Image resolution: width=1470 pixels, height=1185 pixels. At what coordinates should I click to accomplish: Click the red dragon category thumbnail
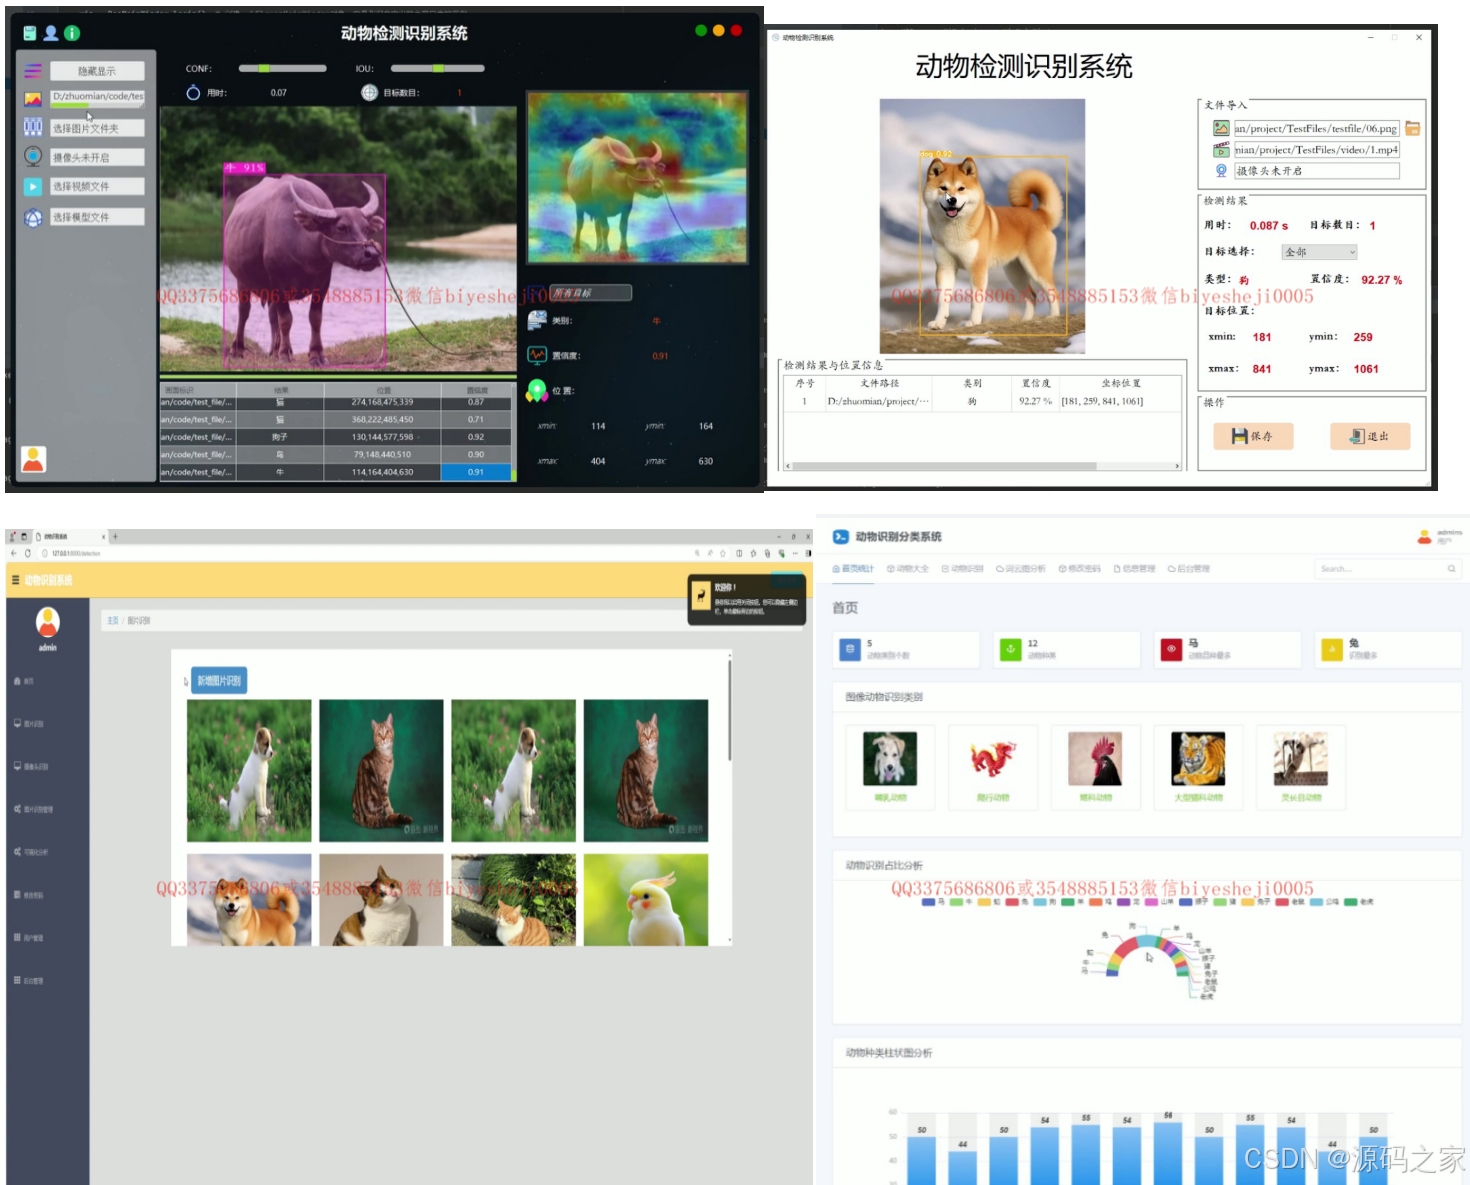tap(993, 760)
